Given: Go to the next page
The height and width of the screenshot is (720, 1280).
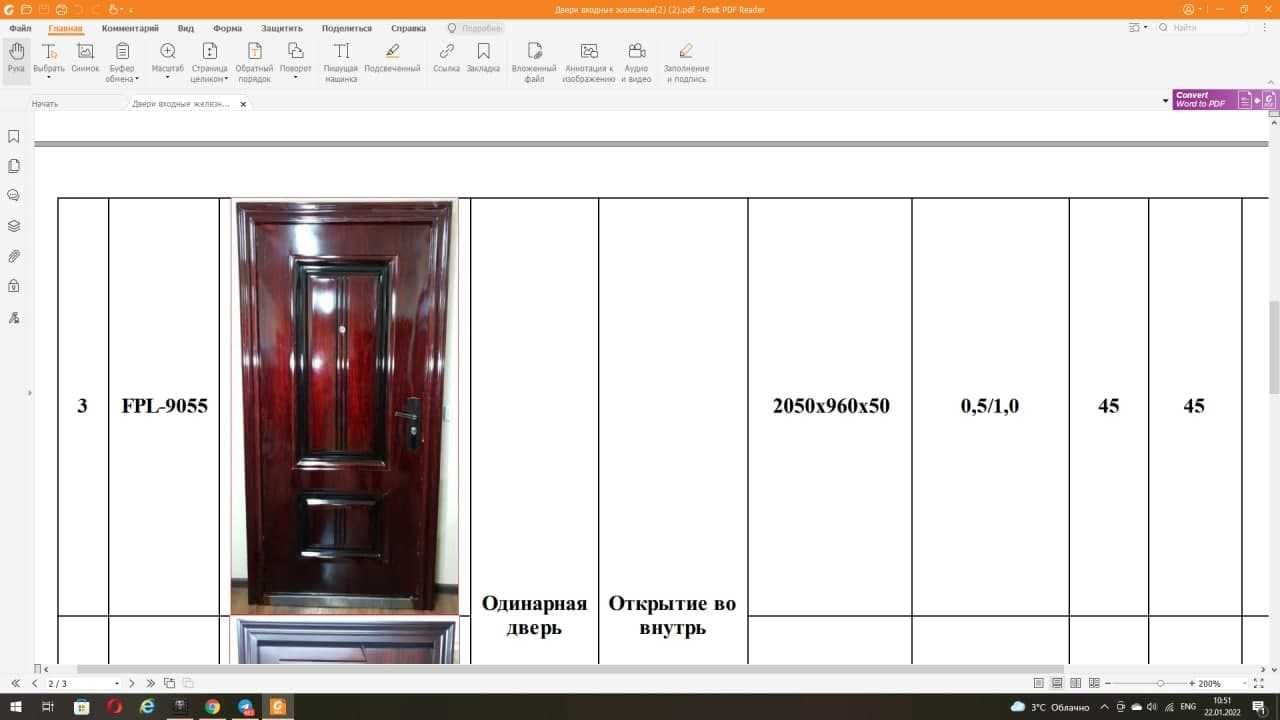Looking at the screenshot, I should (131, 683).
